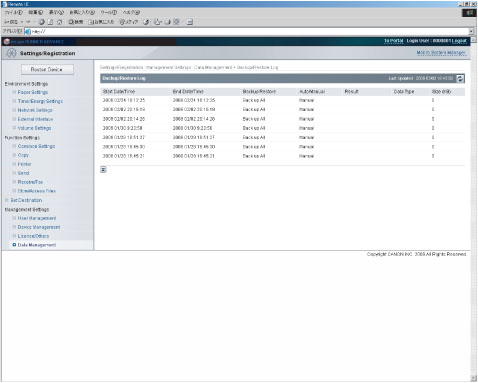Click the browser Stop icon in toolbar
The height and width of the screenshot is (383, 478).
pyautogui.click(x=42, y=22)
